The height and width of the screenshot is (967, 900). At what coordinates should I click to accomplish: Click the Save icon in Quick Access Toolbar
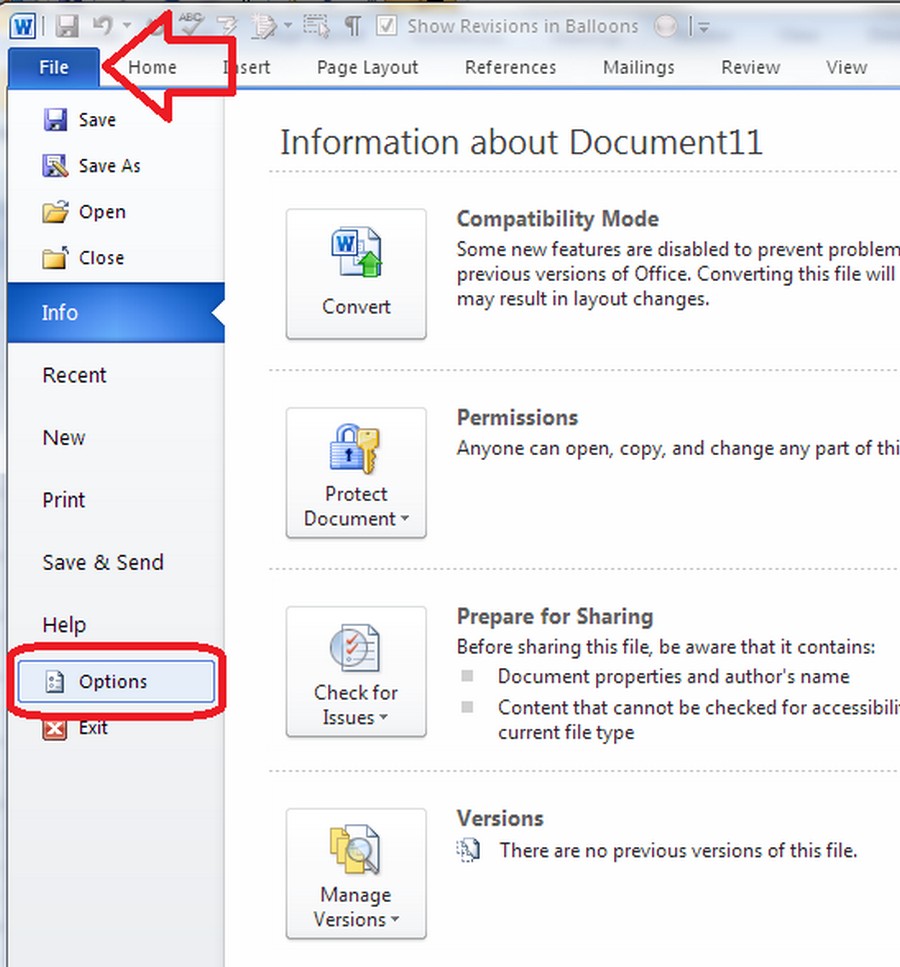coord(67,27)
